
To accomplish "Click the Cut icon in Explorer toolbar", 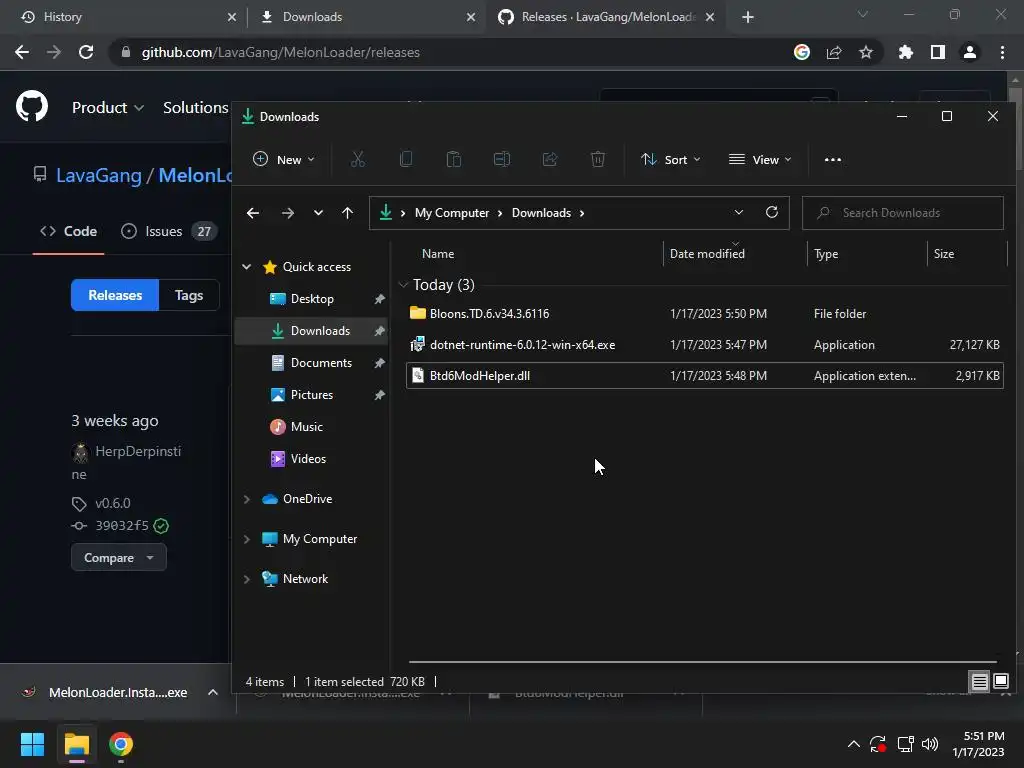I will coord(357,159).
